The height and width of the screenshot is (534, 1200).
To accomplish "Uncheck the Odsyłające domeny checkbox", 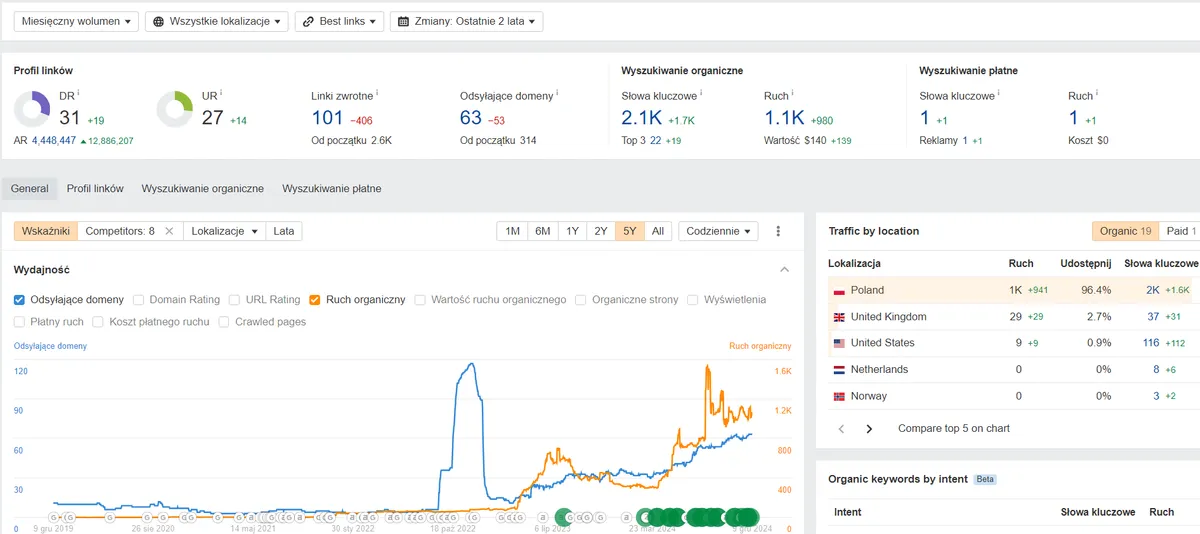I will (x=20, y=299).
